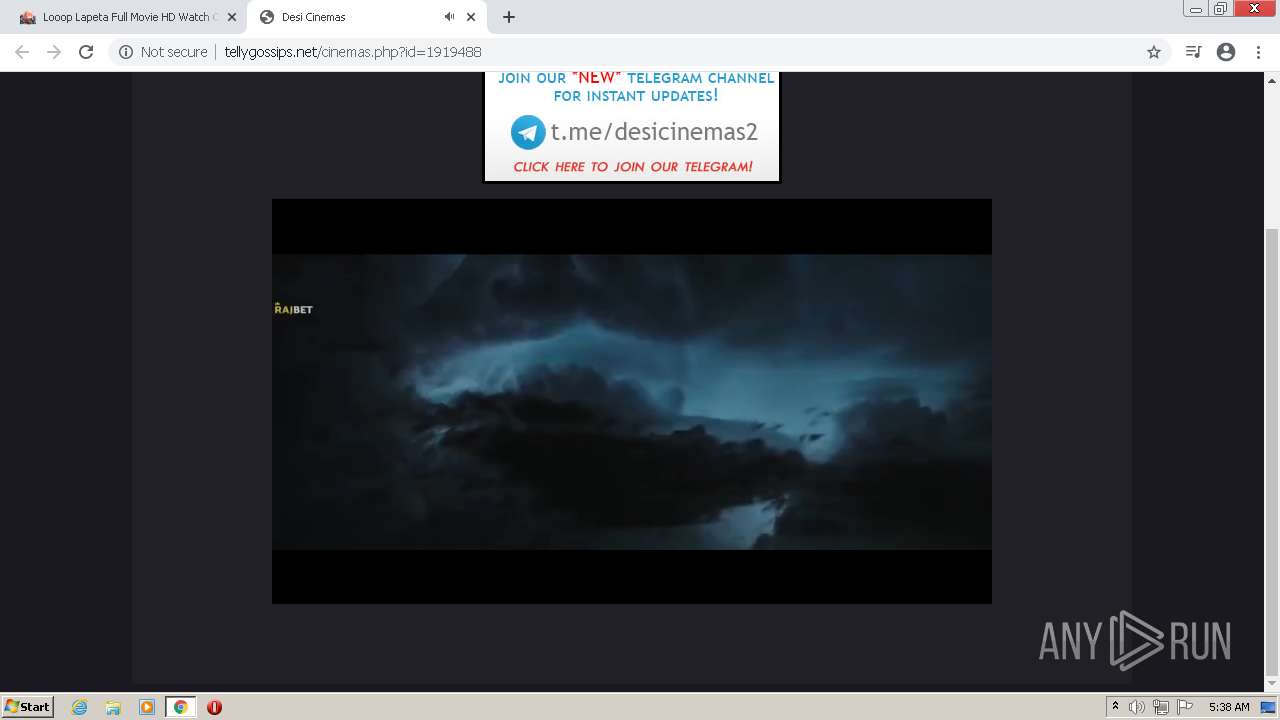Image resolution: width=1280 pixels, height=720 pixels.
Task: Open a new browser tab
Action: click(509, 17)
